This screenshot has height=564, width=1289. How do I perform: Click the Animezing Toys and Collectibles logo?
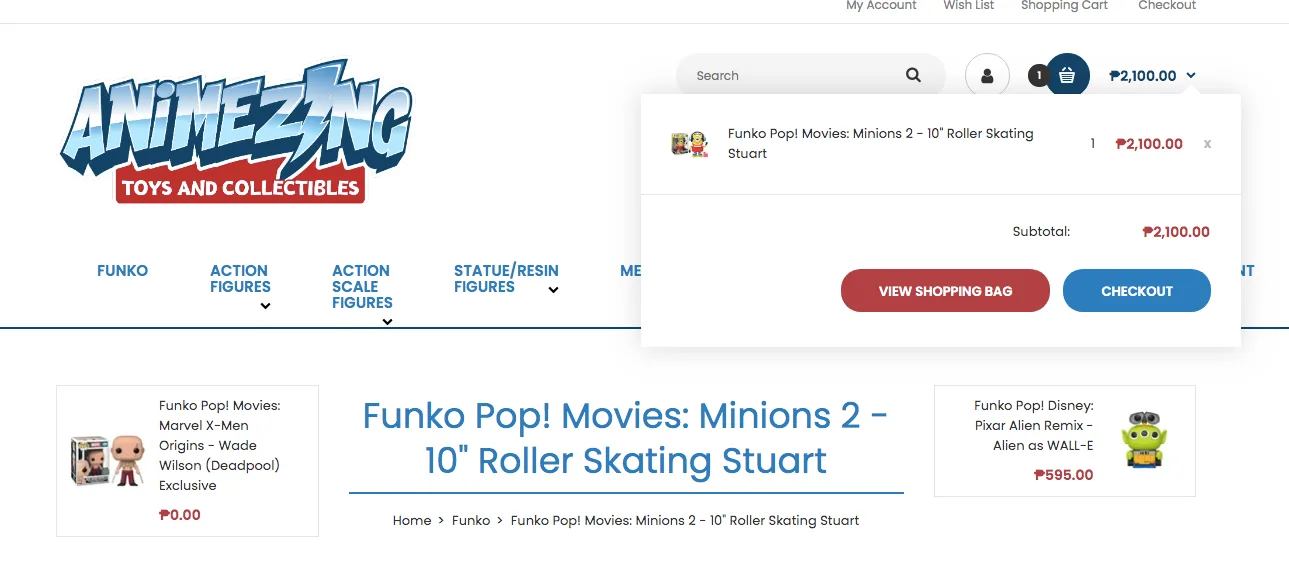(236, 132)
